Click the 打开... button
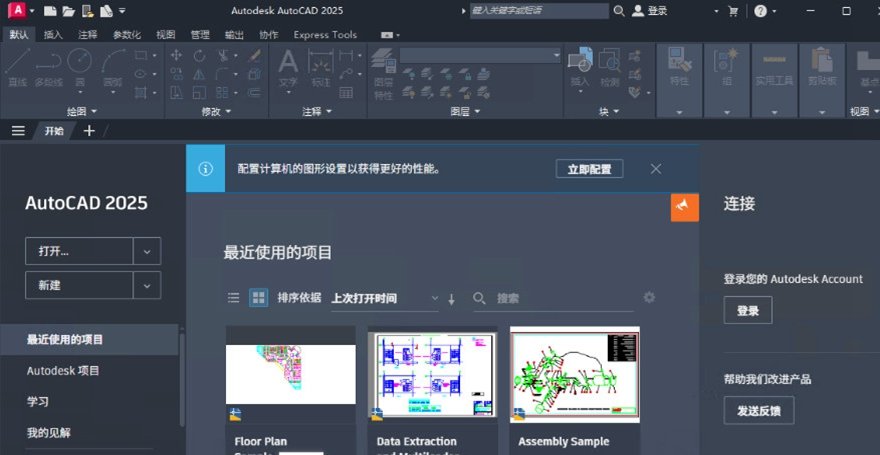This screenshot has height=455, width=880. (79, 251)
